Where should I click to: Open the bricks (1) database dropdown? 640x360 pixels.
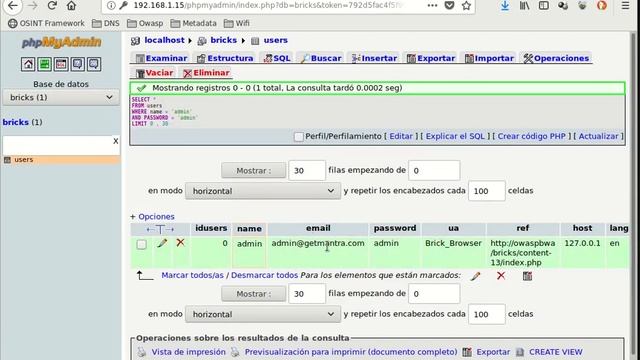click(61, 98)
